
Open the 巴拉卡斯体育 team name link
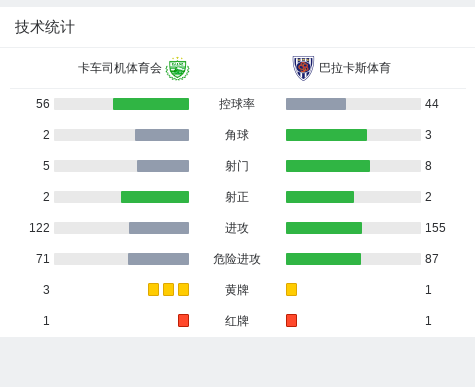tap(355, 68)
